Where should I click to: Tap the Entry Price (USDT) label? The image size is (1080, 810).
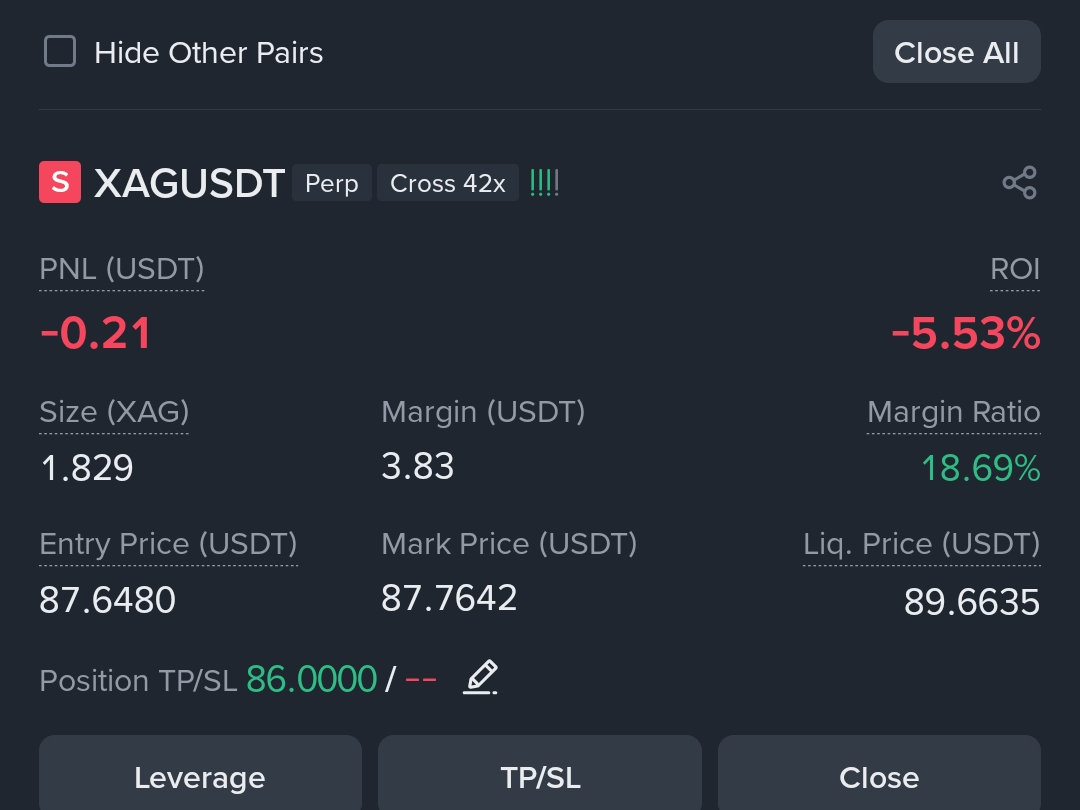pyautogui.click(x=168, y=544)
